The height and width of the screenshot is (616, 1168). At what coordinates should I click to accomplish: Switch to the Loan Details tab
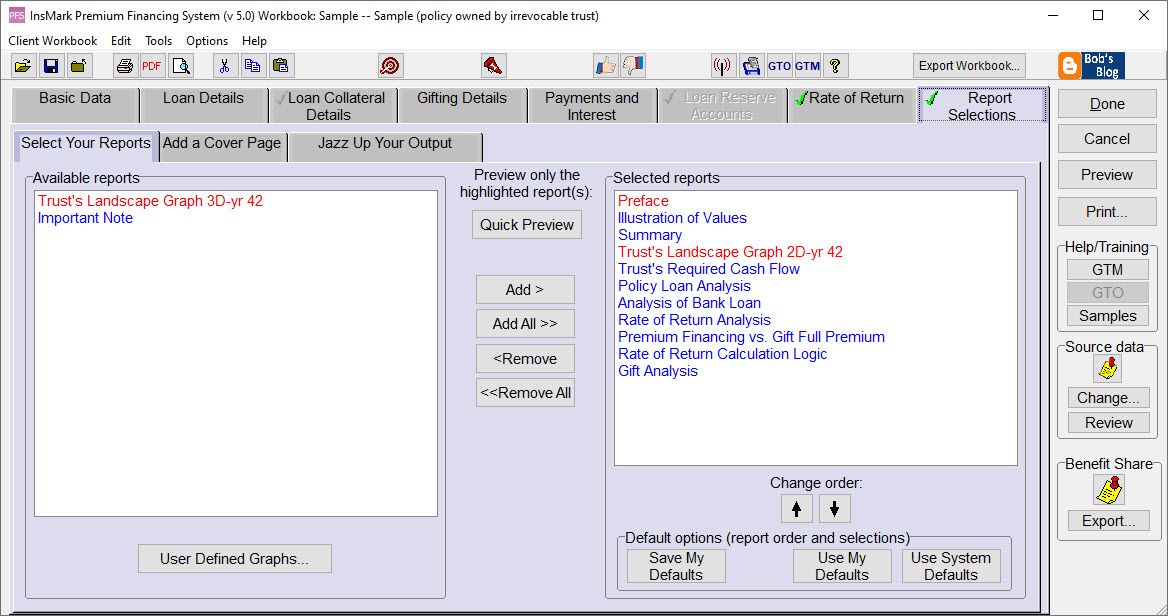pos(203,99)
